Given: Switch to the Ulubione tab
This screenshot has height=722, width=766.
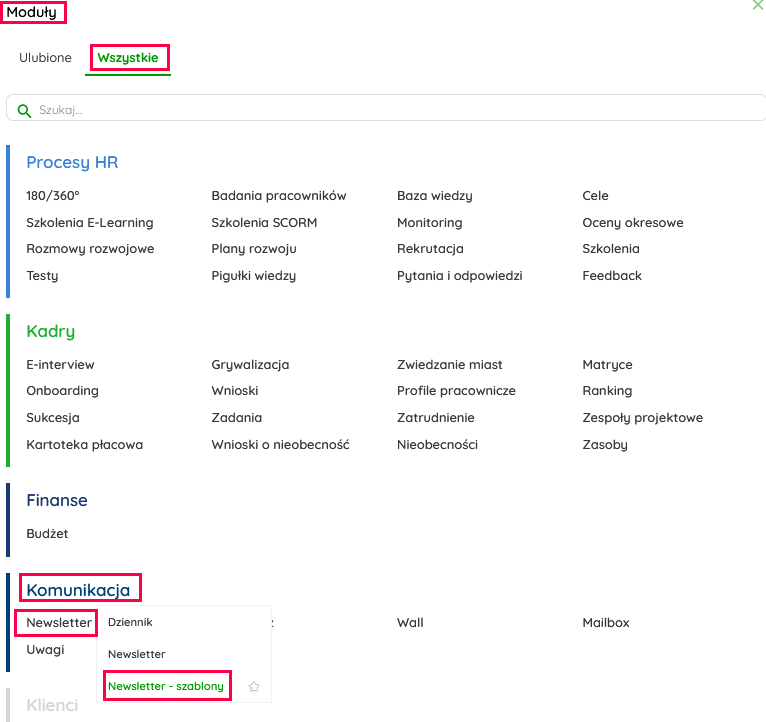Looking at the screenshot, I should point(45,58).
